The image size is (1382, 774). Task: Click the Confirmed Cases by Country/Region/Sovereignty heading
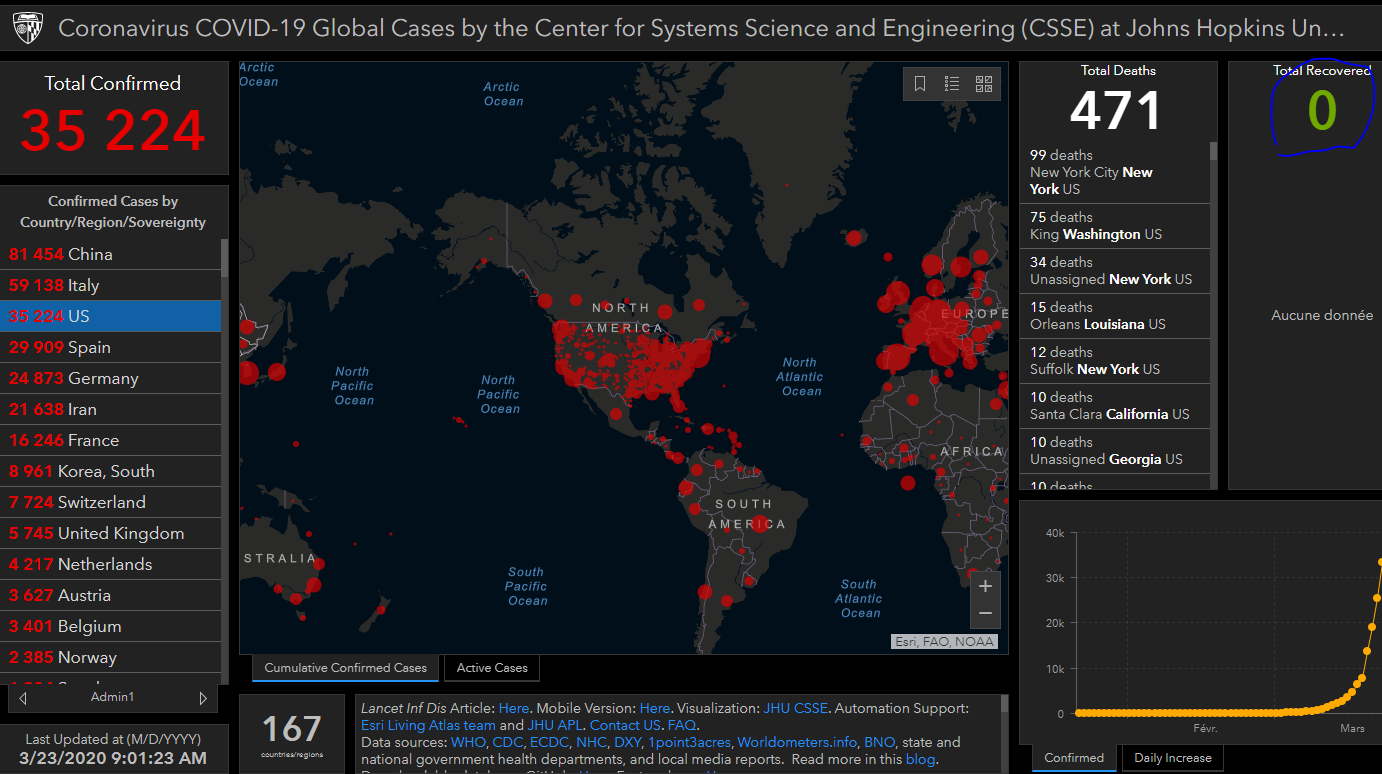coord(113,212)
